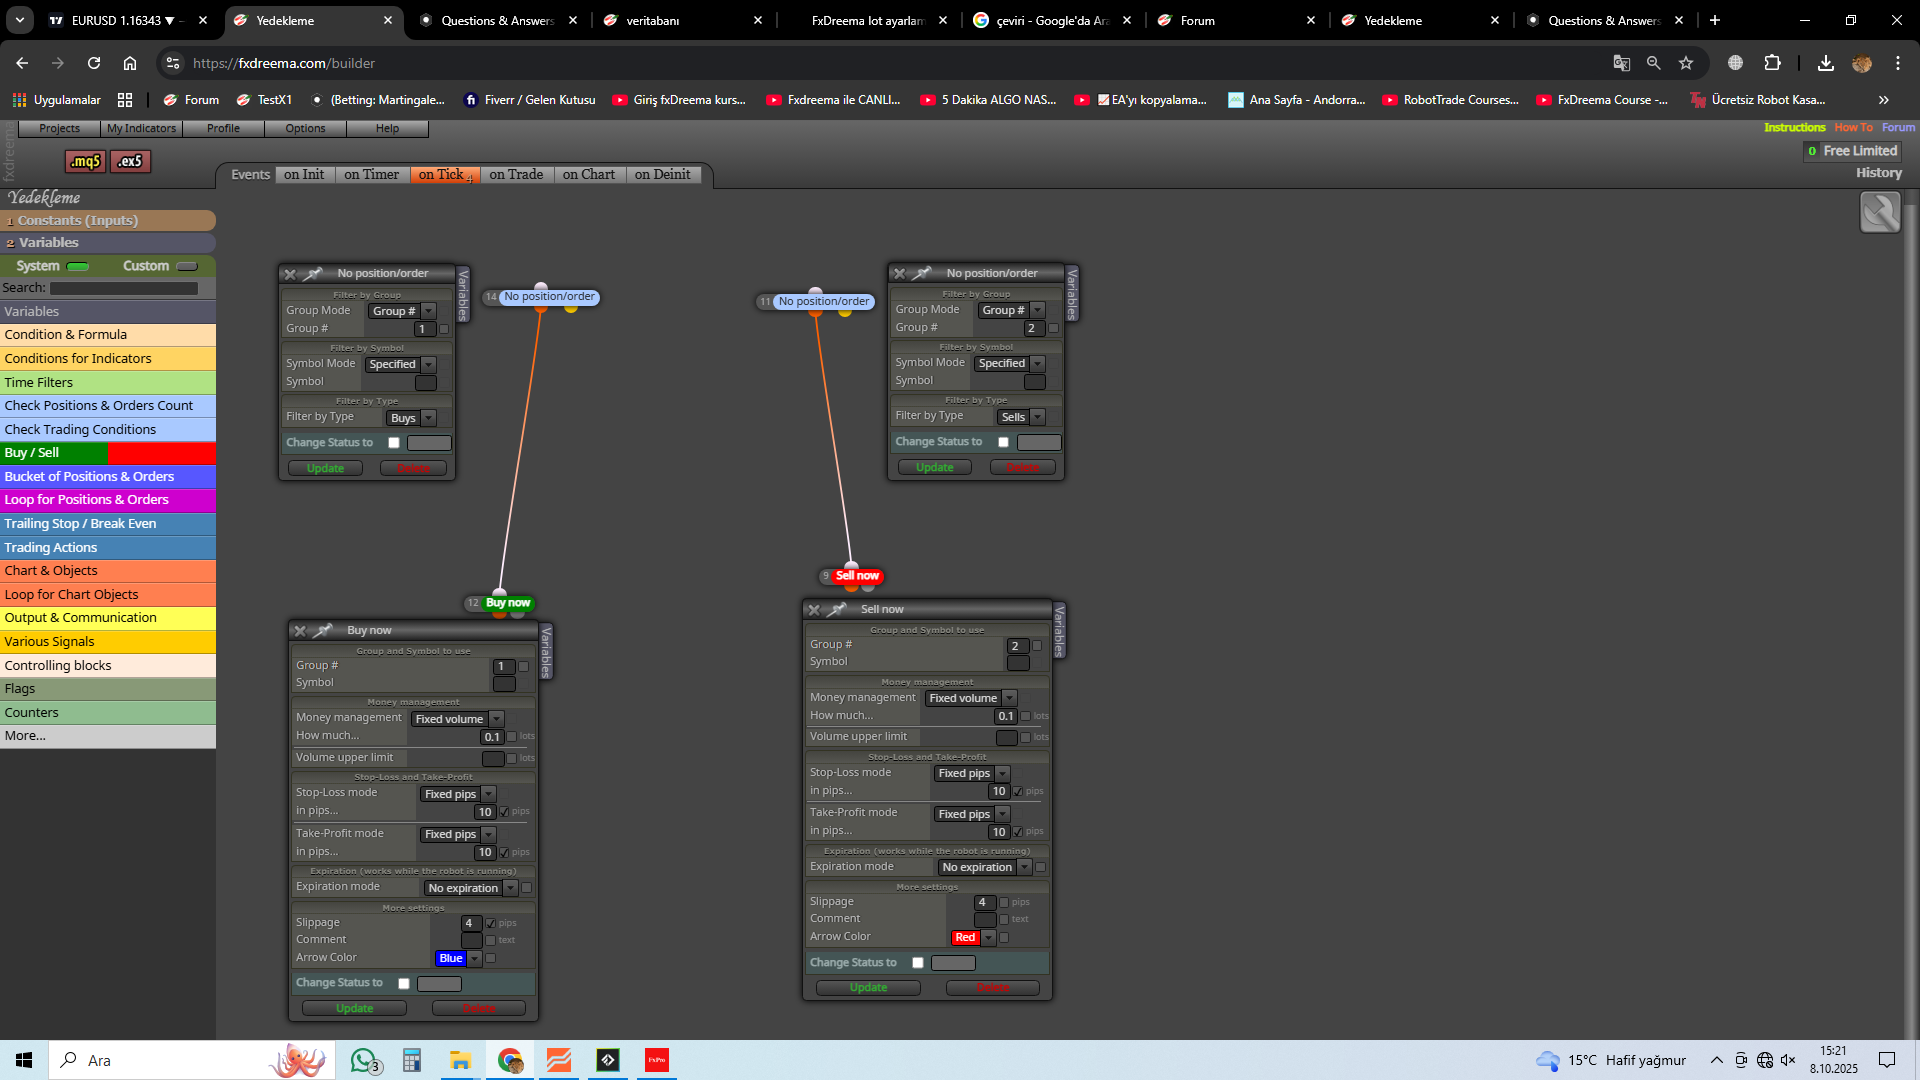Click Update in Buy now panel
This screenshot has width=1920, height=1080.
tap(354, 1008)
